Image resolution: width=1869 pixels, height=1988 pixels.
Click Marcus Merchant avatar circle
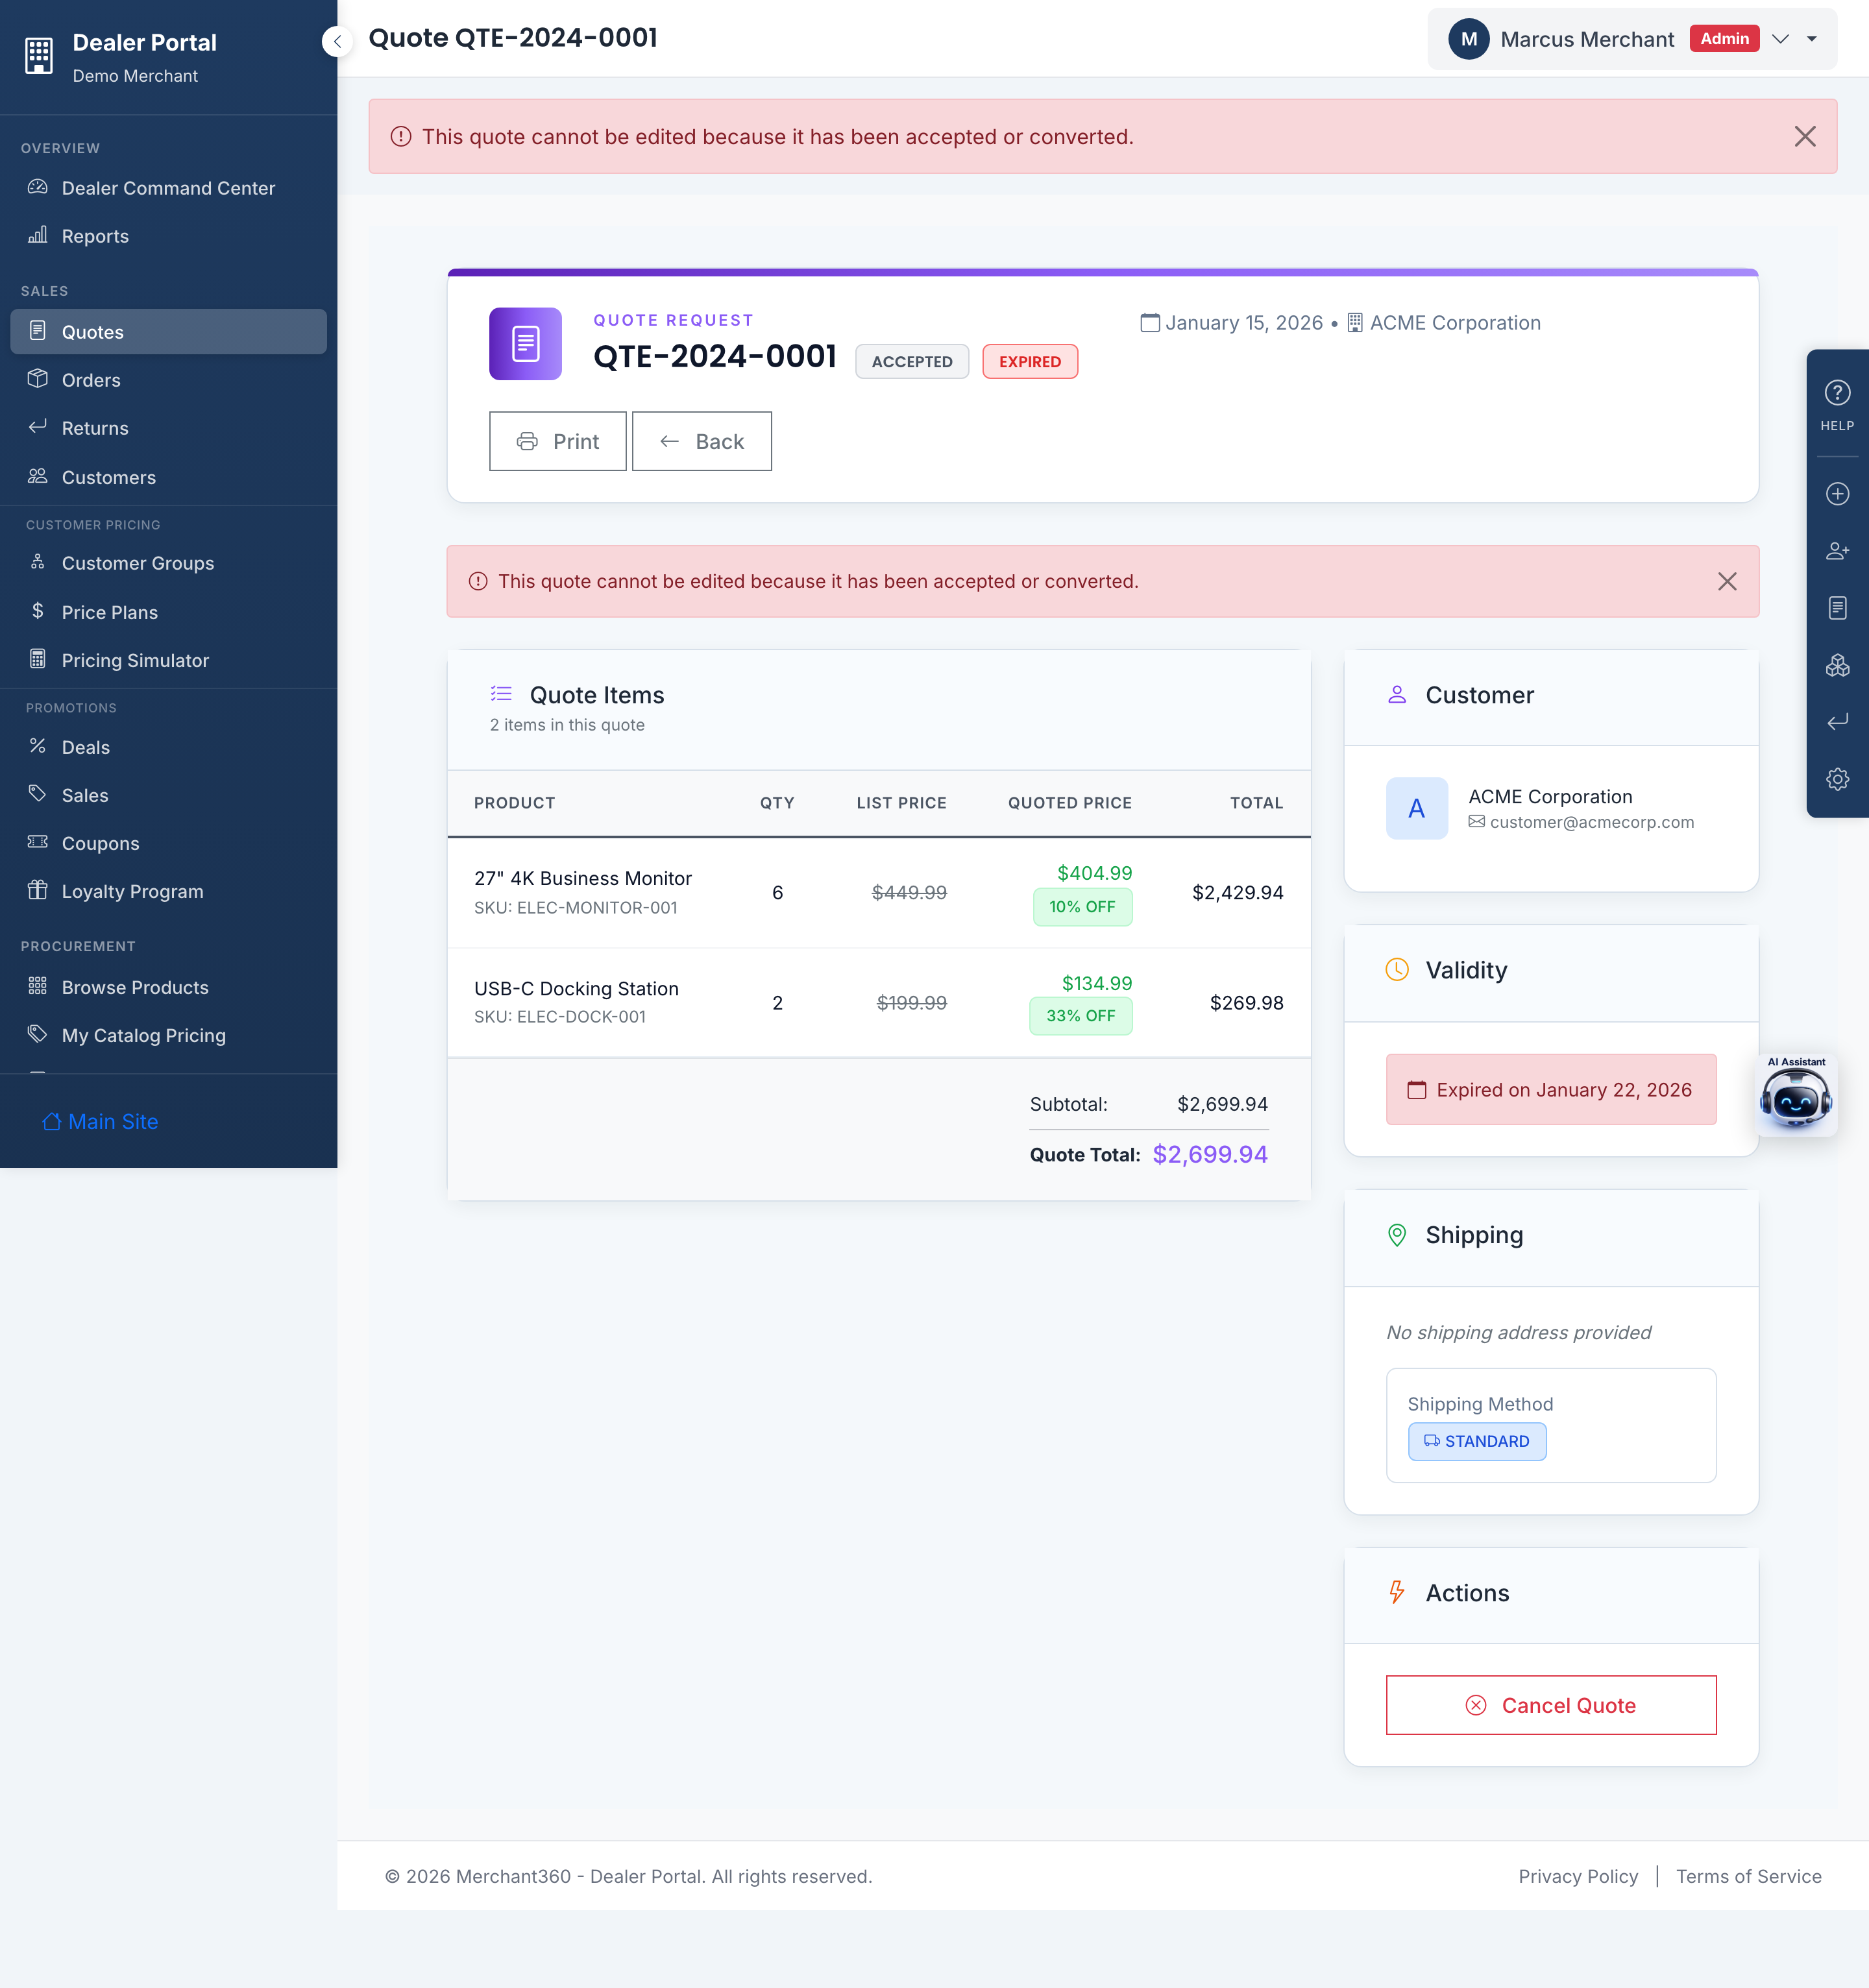(x=1468, y=39)
